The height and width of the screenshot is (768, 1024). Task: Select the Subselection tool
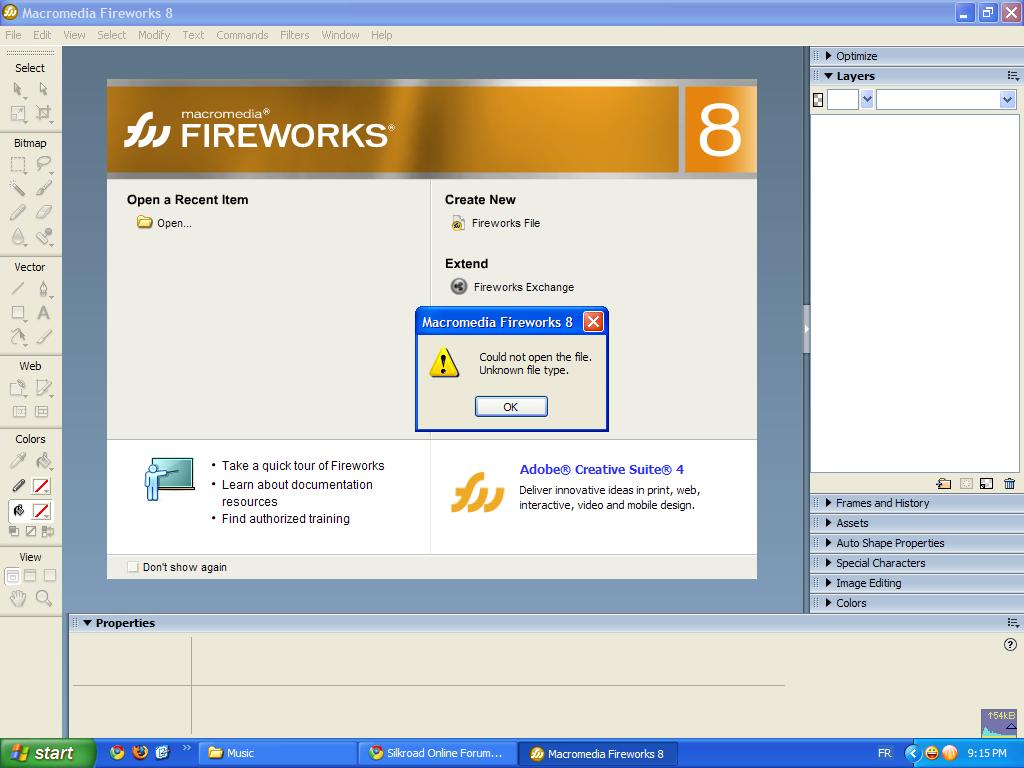tap(43, 89)
